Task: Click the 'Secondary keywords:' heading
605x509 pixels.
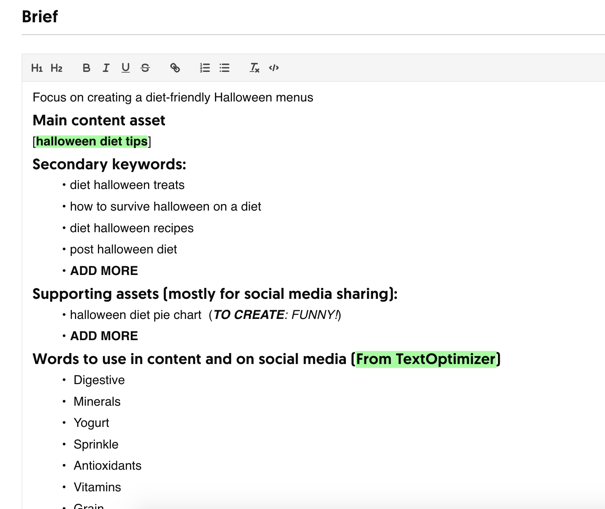Action: pyautogui.click(x=109, y=164)
